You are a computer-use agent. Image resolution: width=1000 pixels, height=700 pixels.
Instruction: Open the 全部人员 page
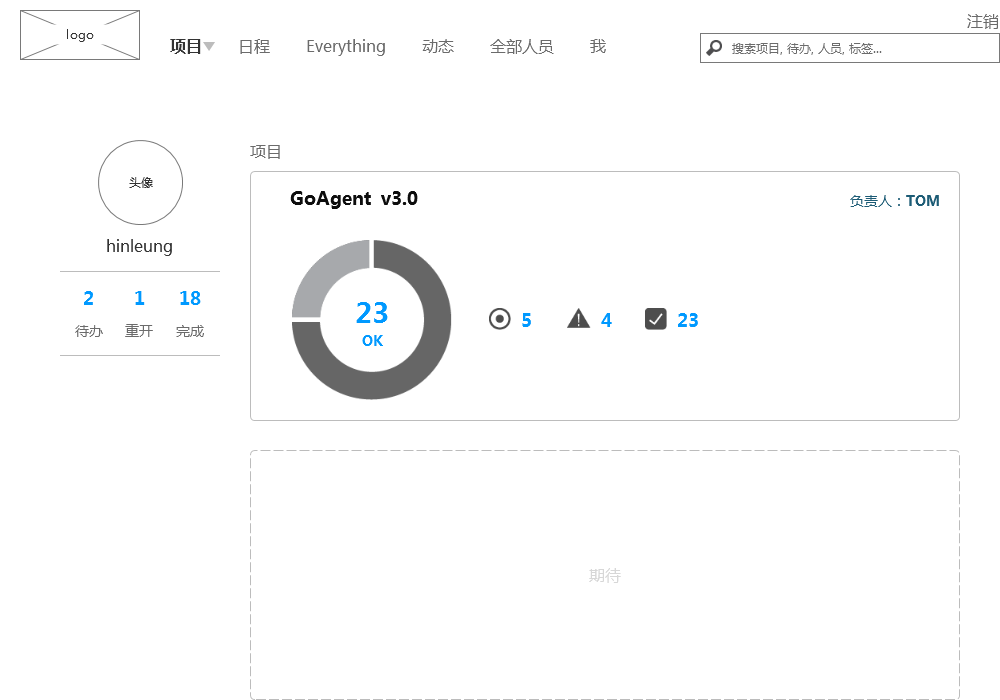(521, 46)
